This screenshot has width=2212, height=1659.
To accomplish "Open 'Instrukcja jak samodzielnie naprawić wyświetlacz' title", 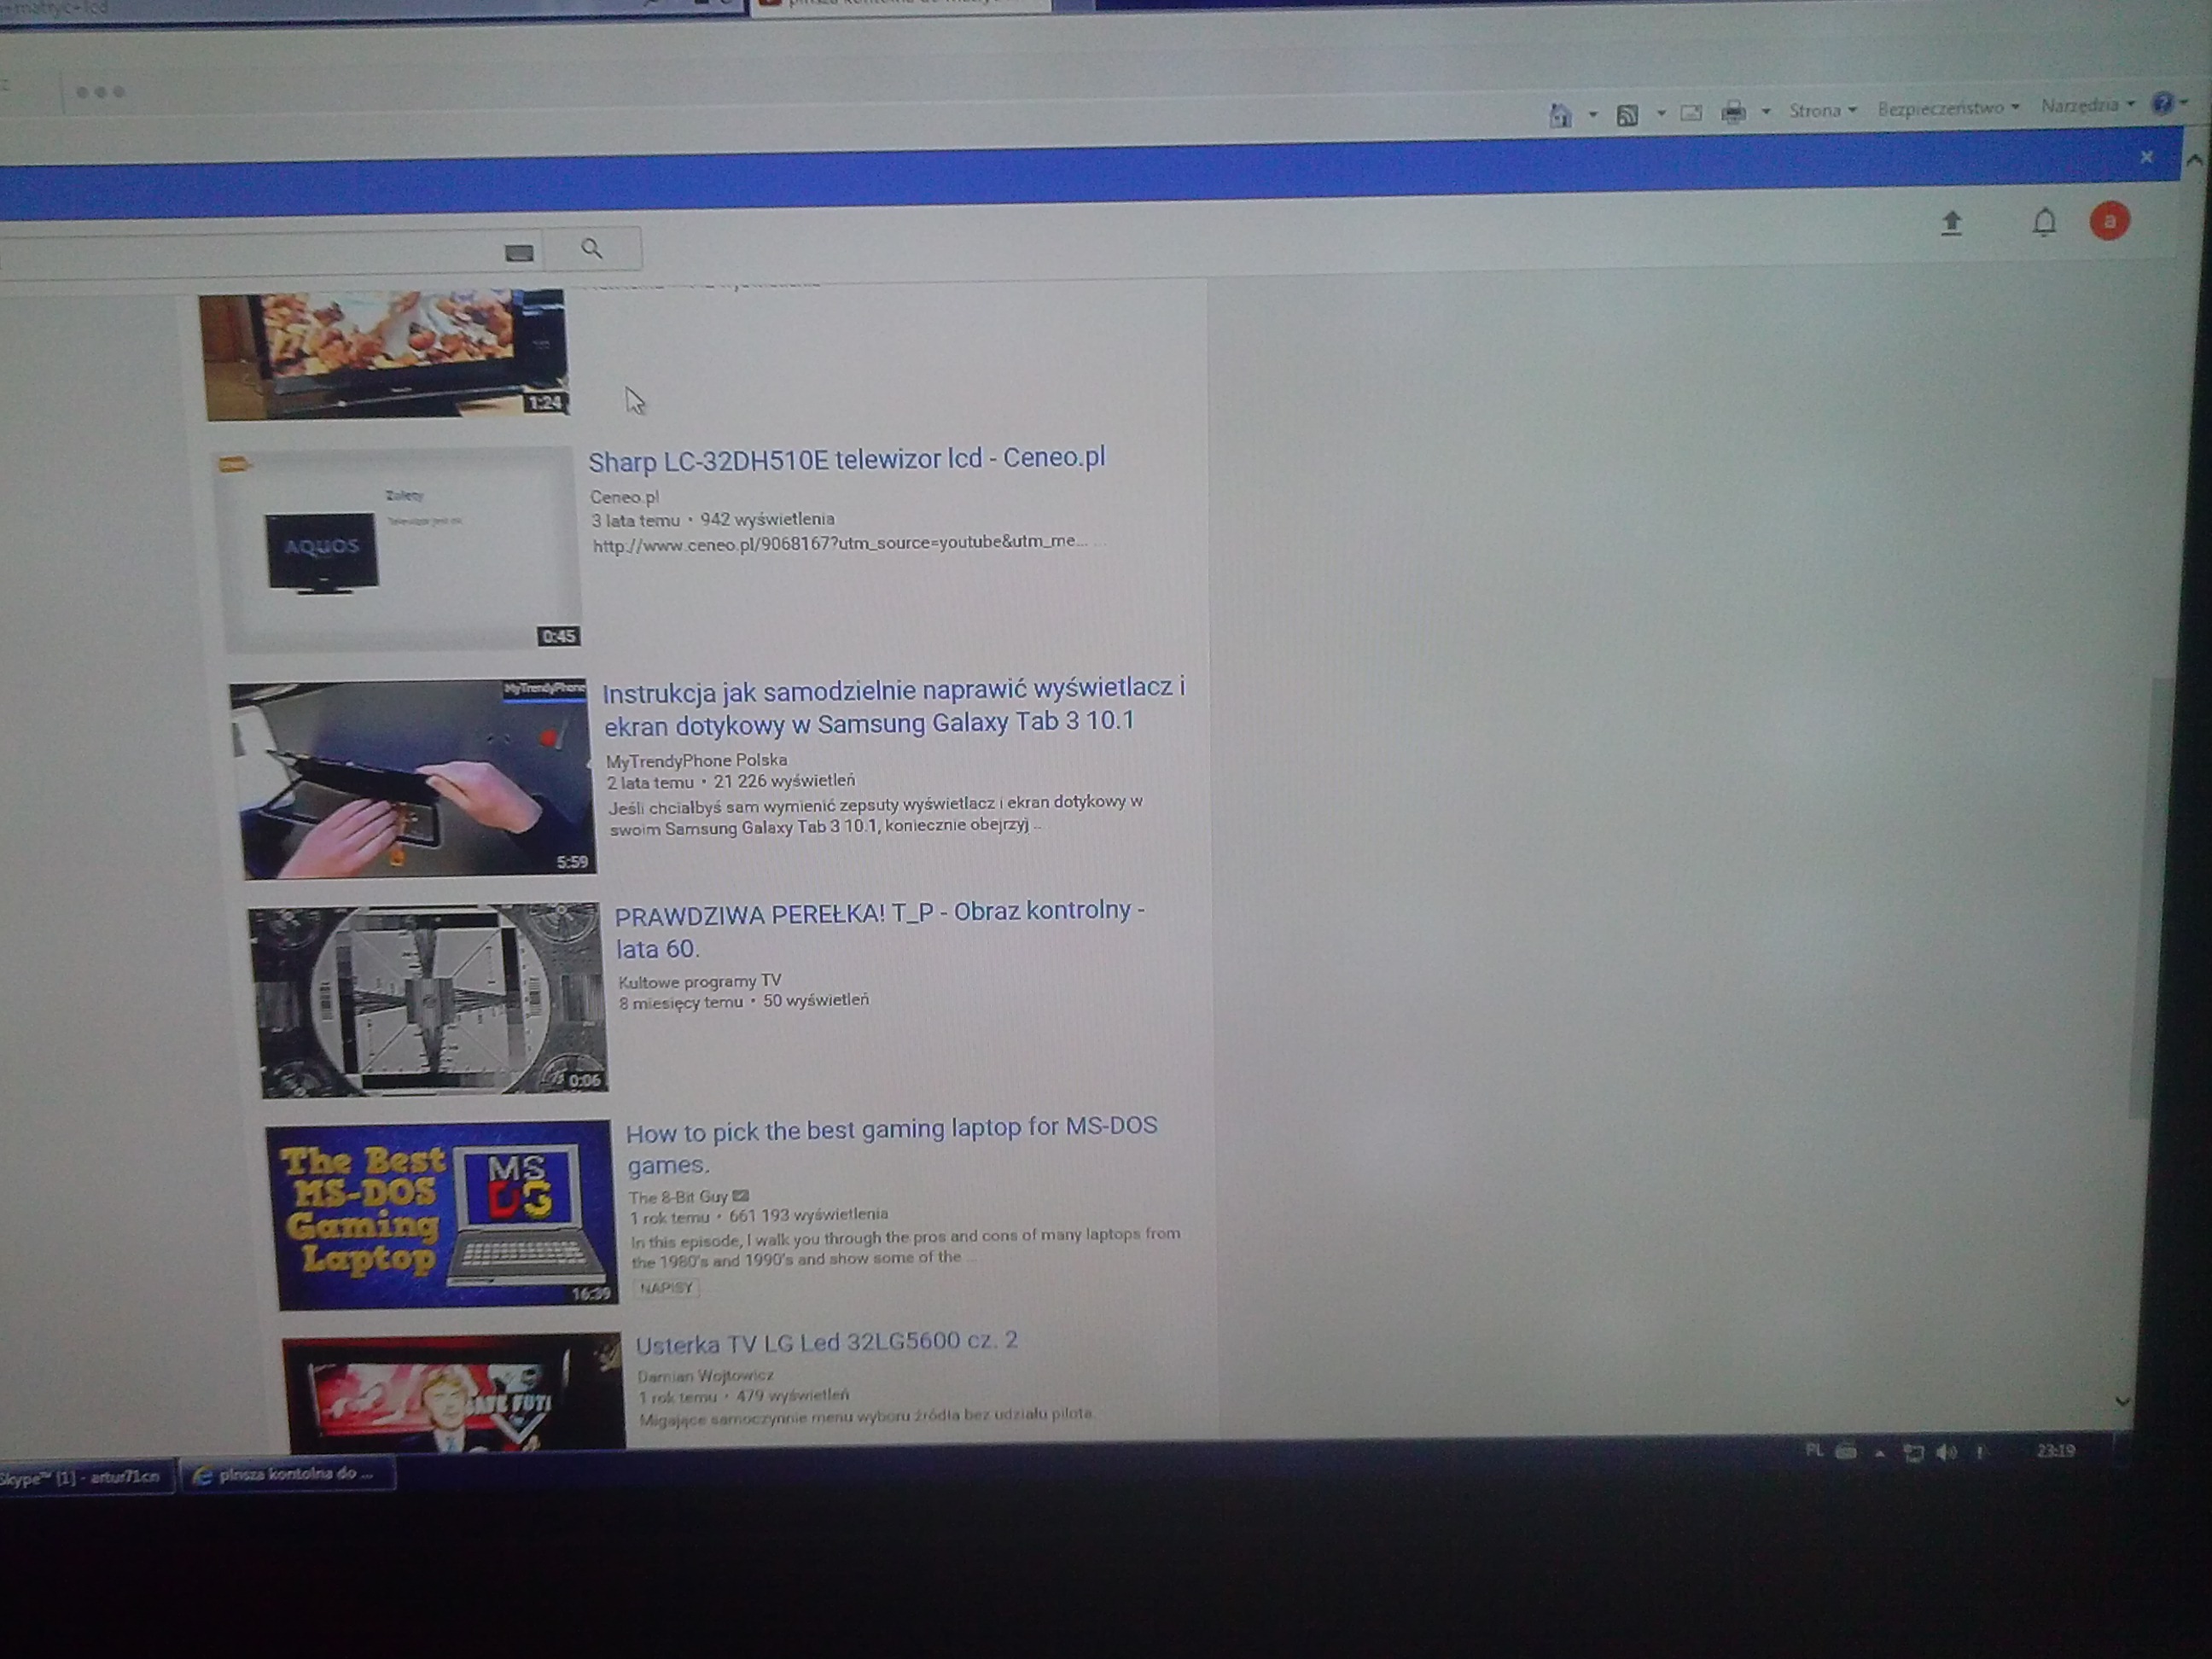I will [895, 705].
